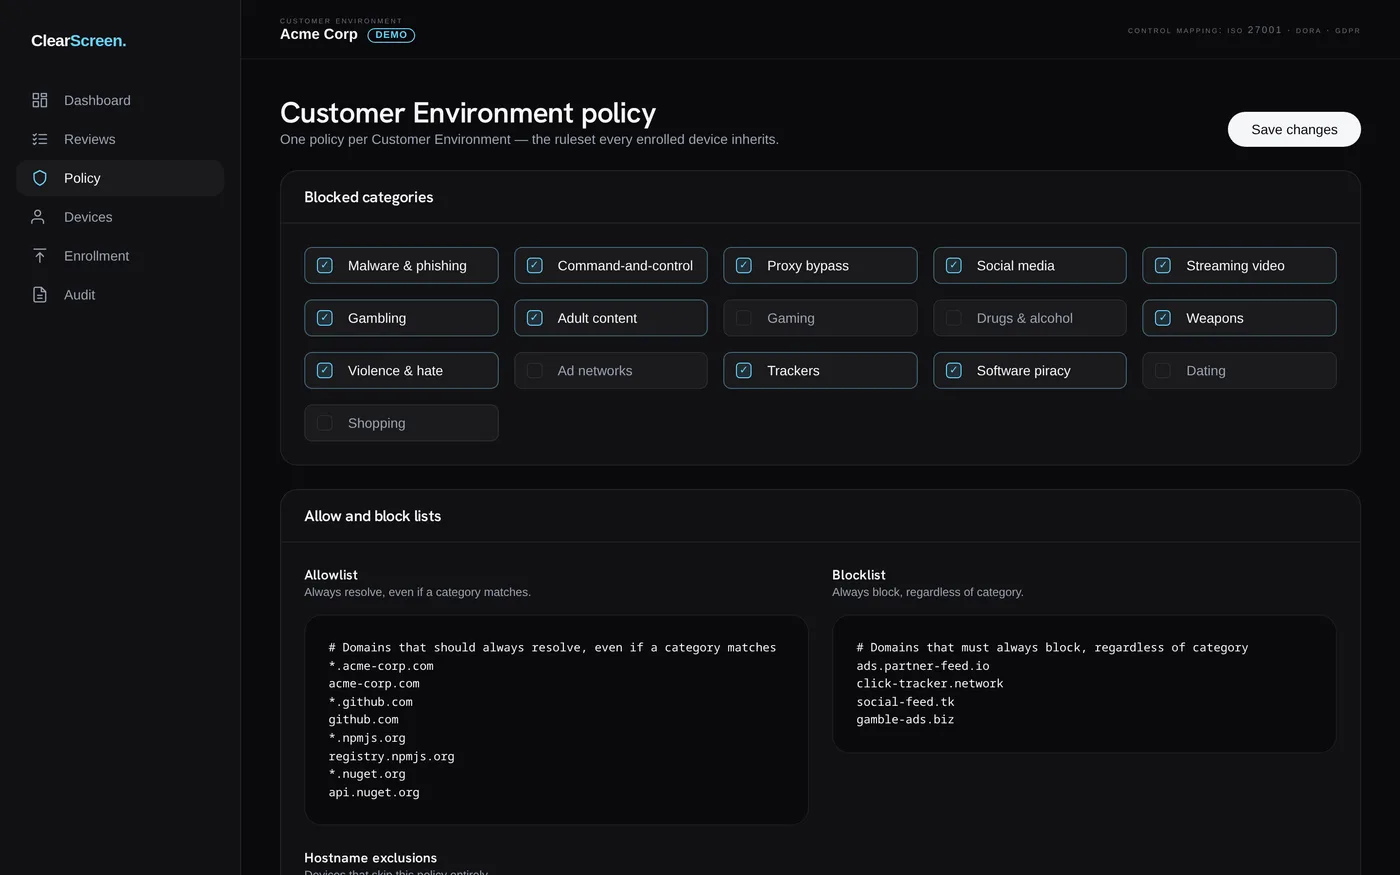The height and width of the screenshot is (875, 1400).
Task: Click inside the Allowlist text area
Action: (x=556, y=720)
